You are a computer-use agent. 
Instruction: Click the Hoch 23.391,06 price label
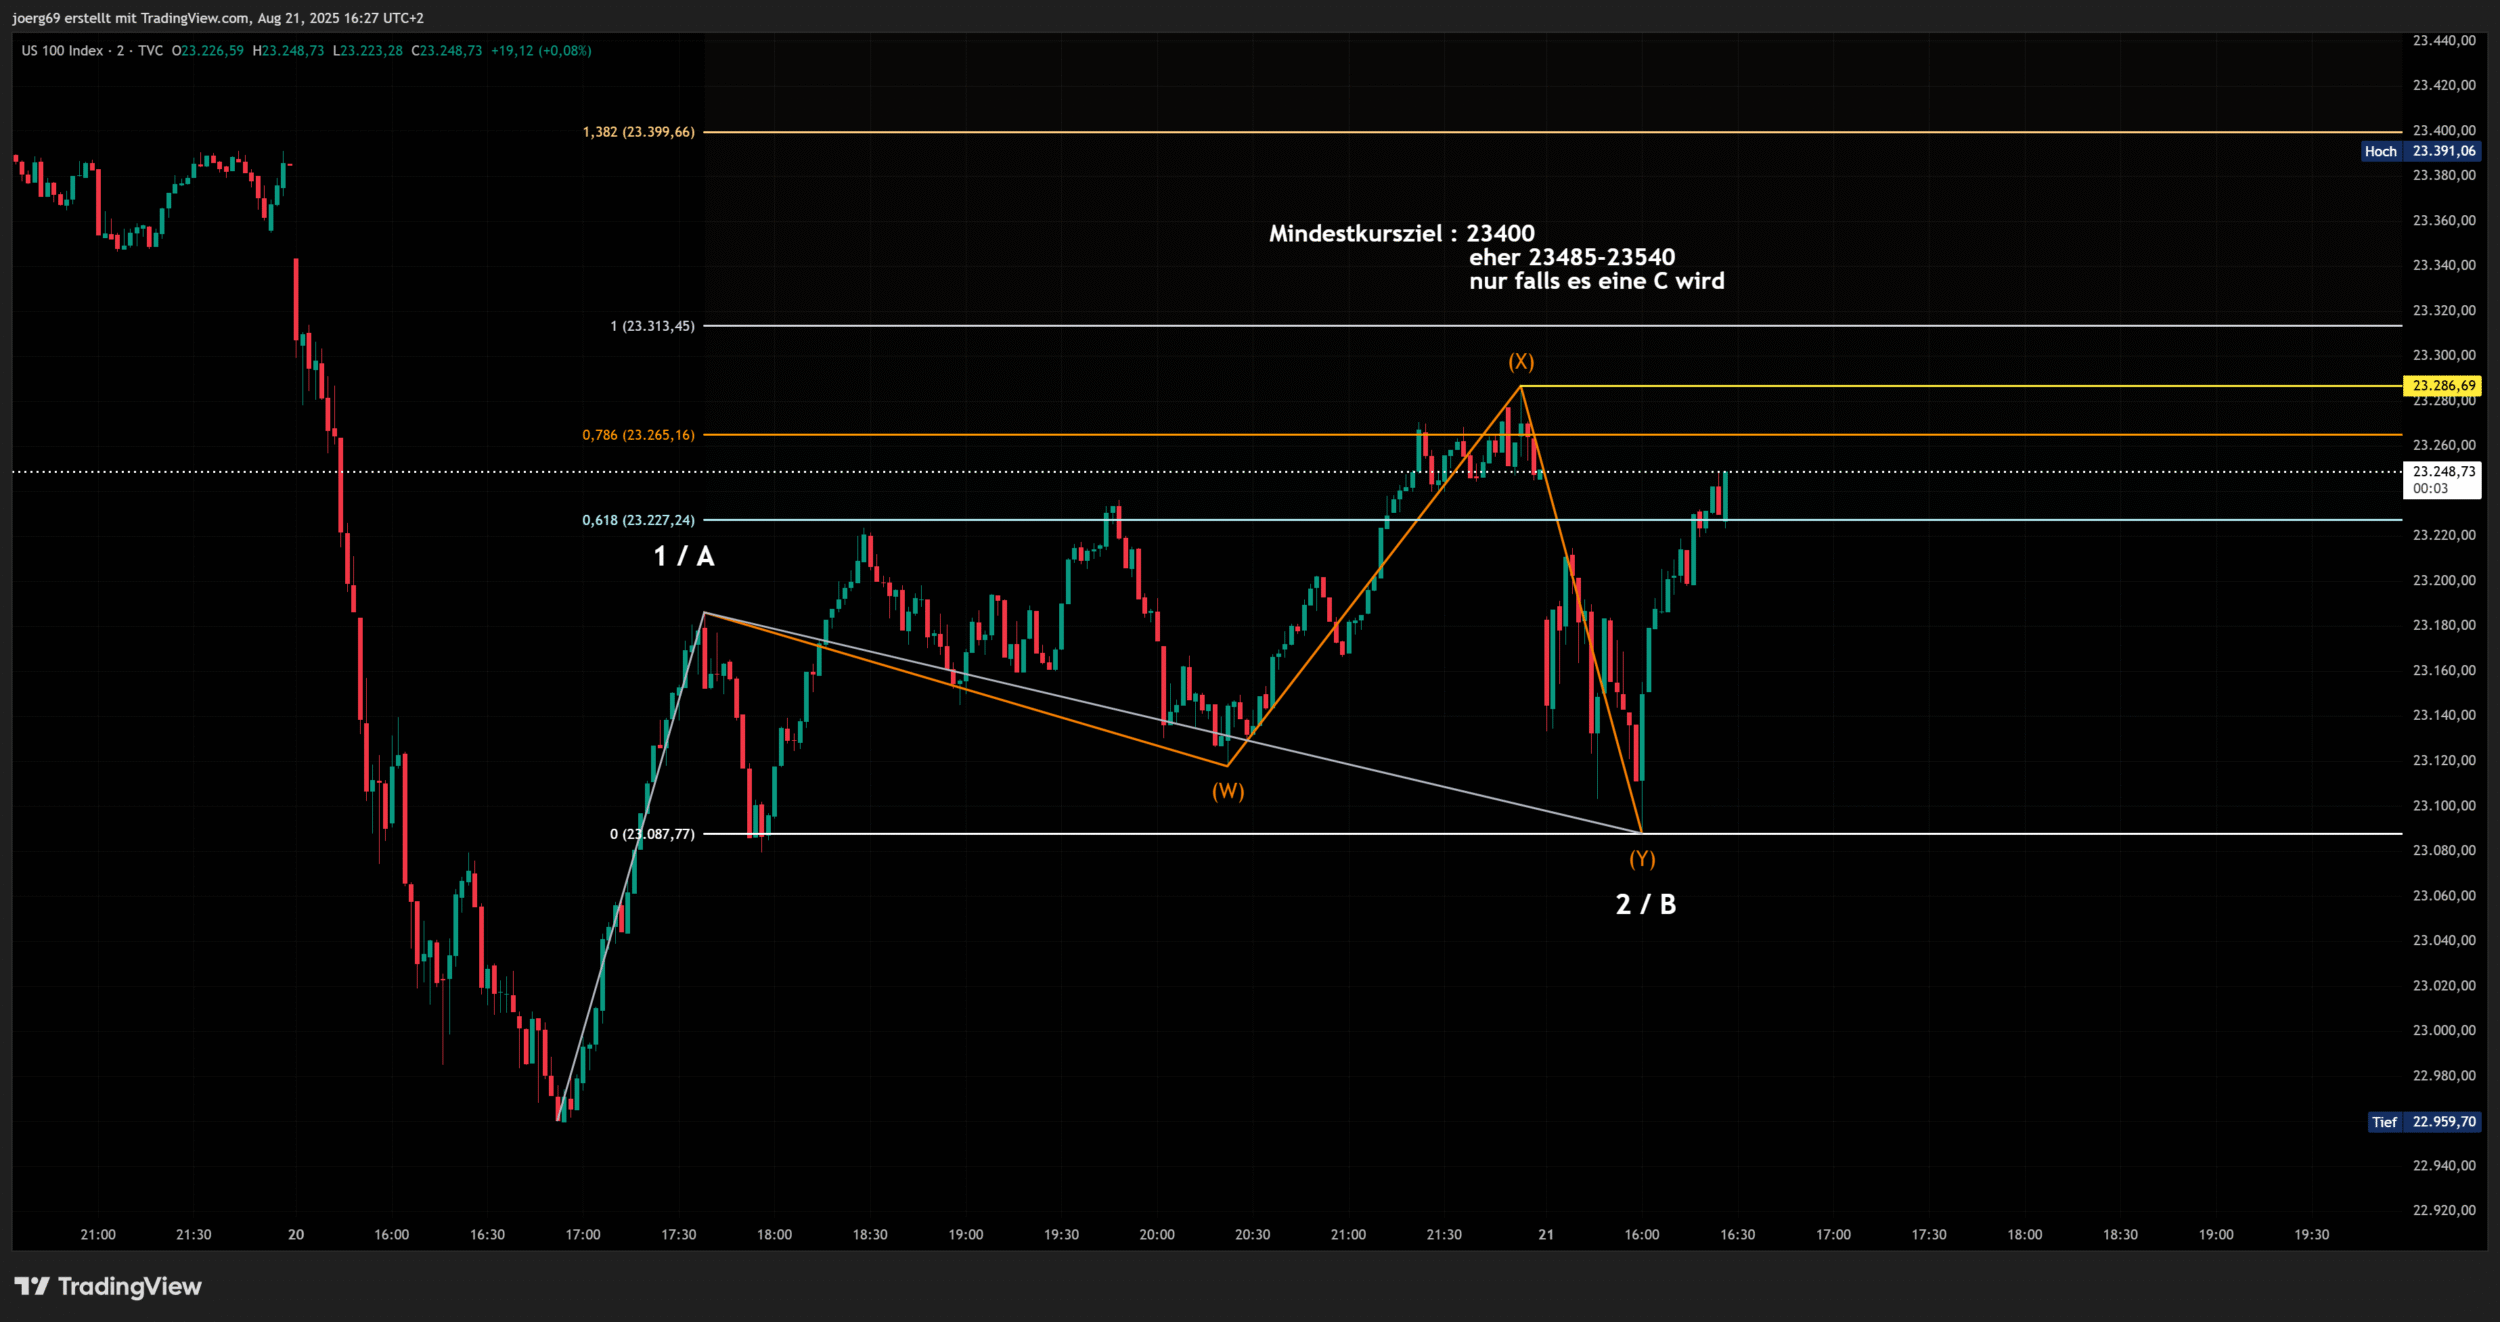tap(2420, 151)
